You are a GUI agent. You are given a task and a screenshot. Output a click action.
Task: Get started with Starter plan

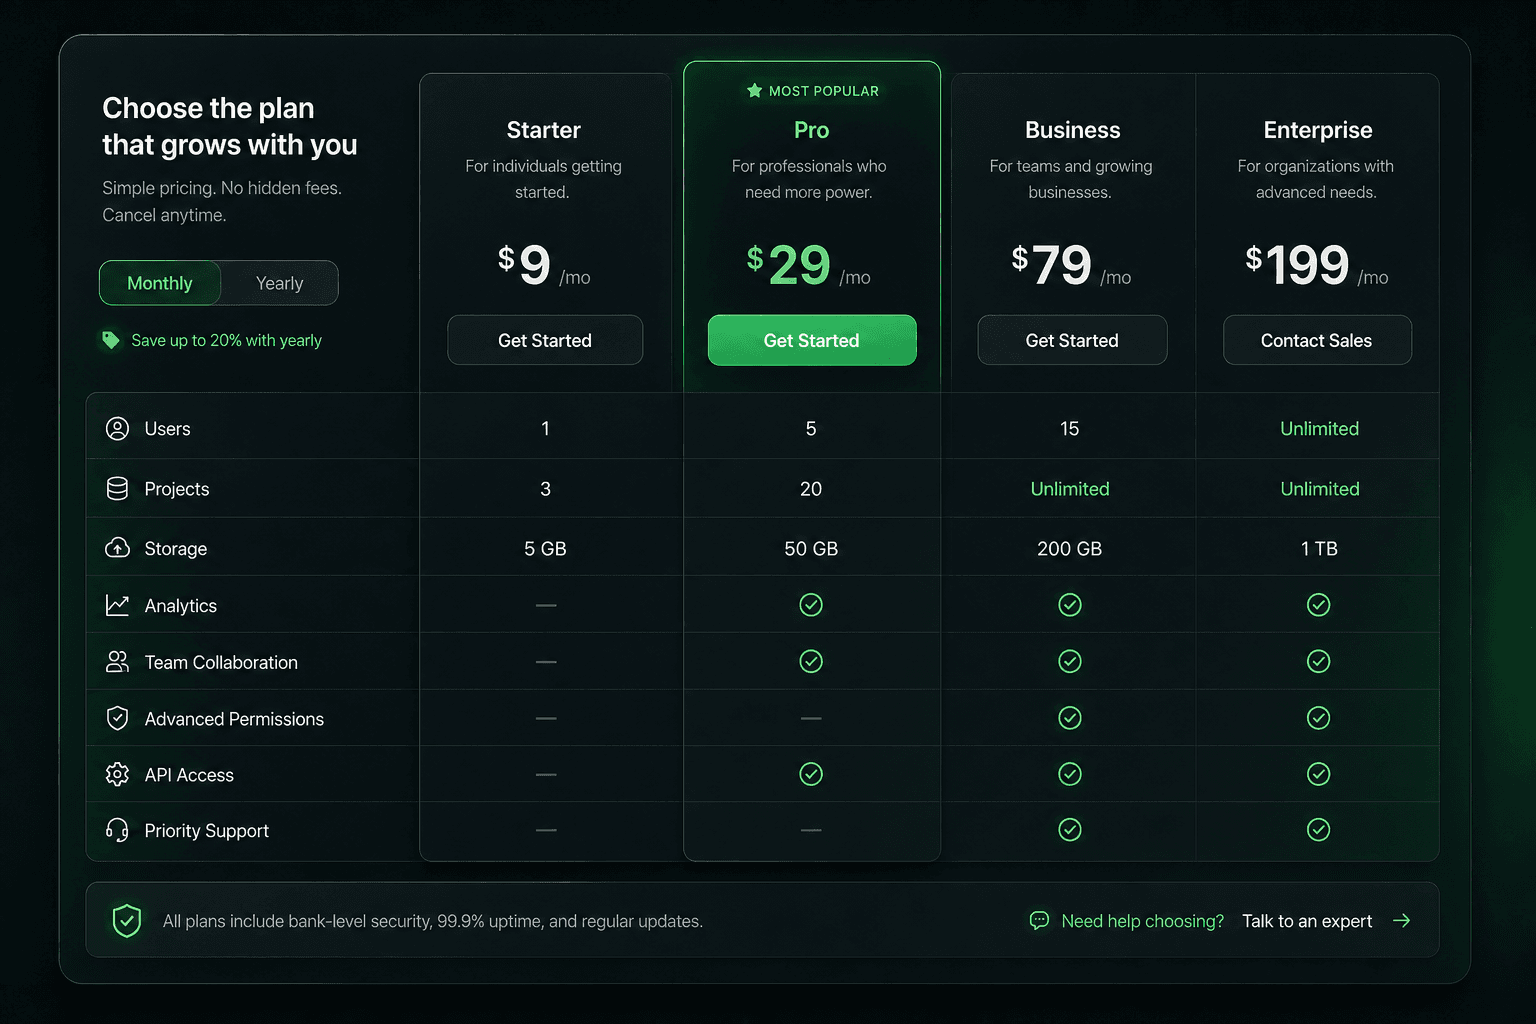545,340
